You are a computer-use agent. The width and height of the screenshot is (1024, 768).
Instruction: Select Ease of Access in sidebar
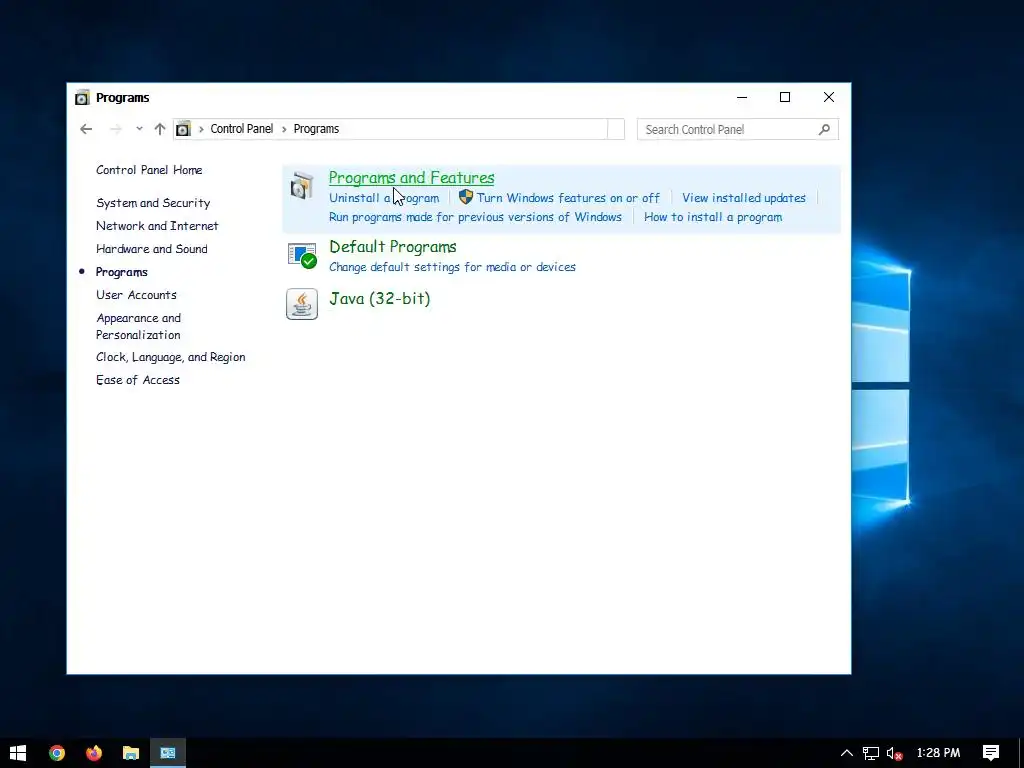(137, 380)
